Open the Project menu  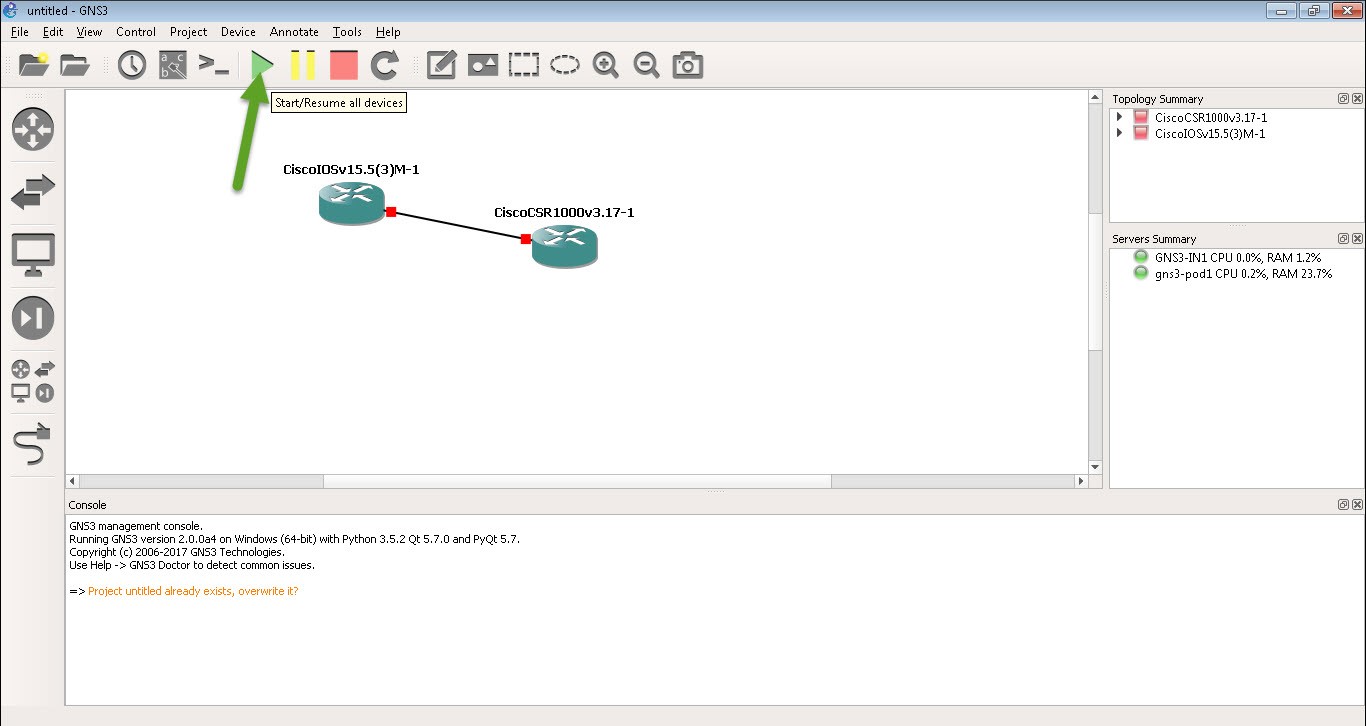coord(188,32)
